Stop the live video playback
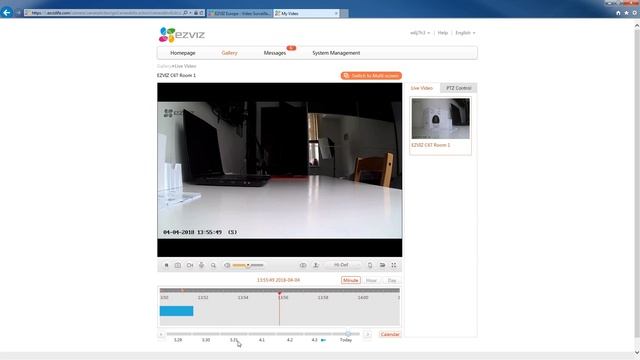This screenshot has height=360, width=640. 166,265
